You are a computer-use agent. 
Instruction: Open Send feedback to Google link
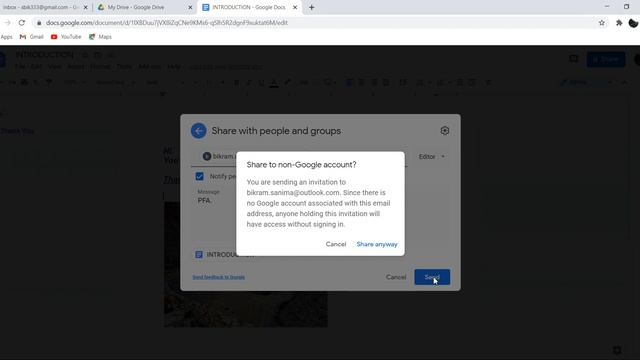(219, 277)
